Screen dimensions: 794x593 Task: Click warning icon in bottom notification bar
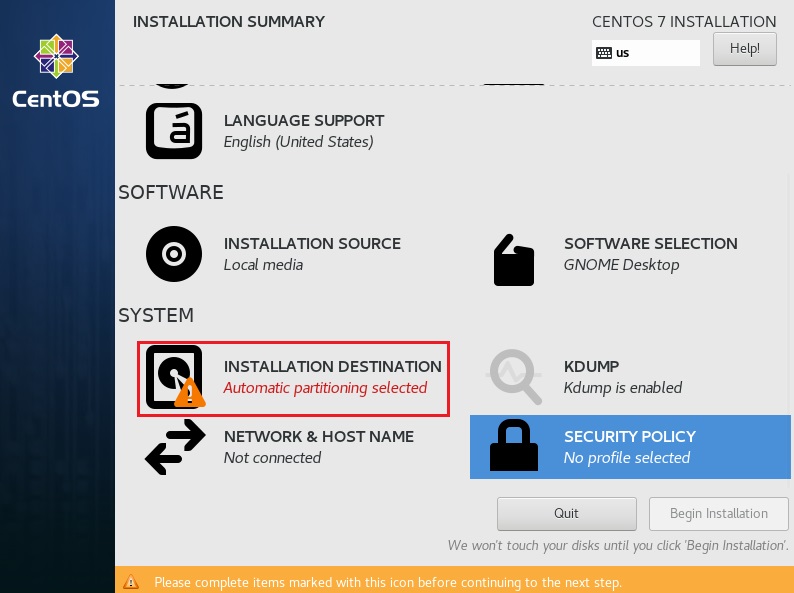pos(131,581)
